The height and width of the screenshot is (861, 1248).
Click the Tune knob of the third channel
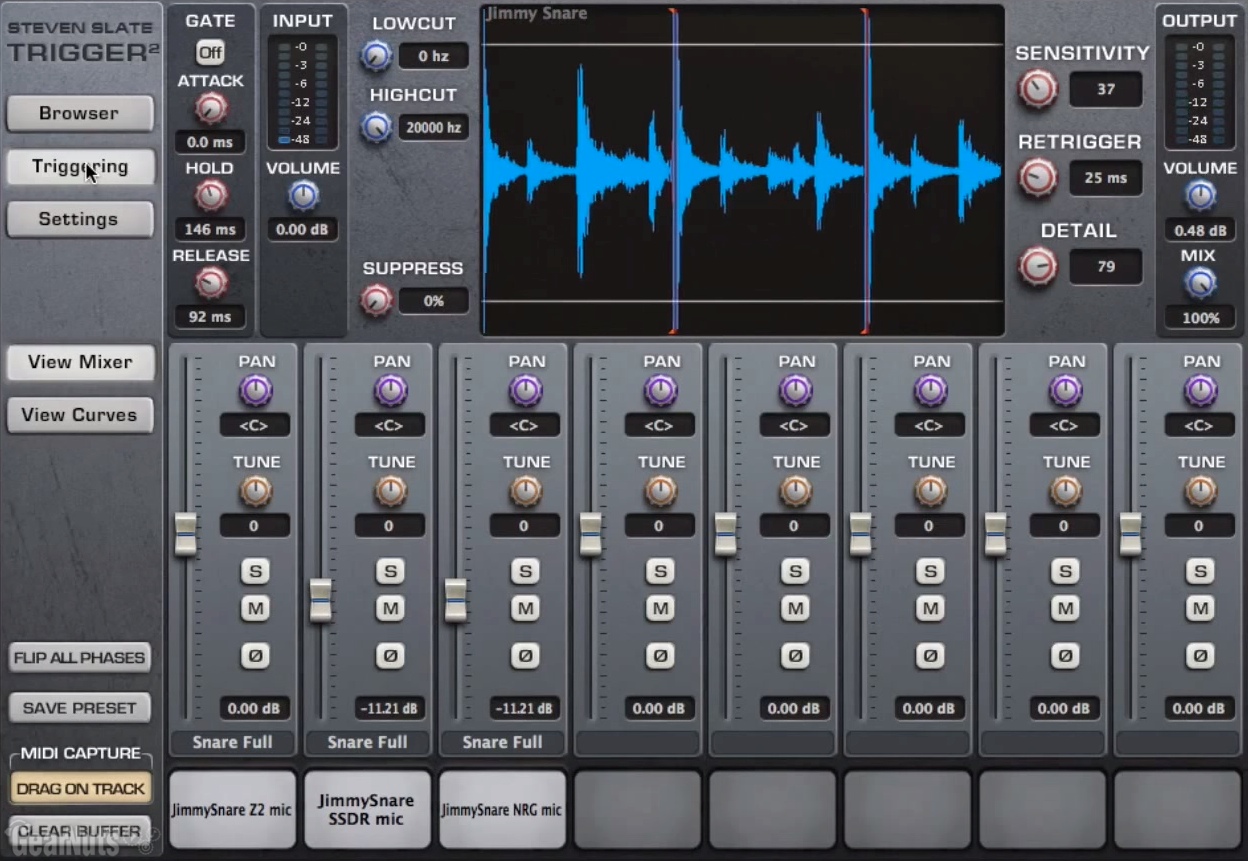[526, 491]
